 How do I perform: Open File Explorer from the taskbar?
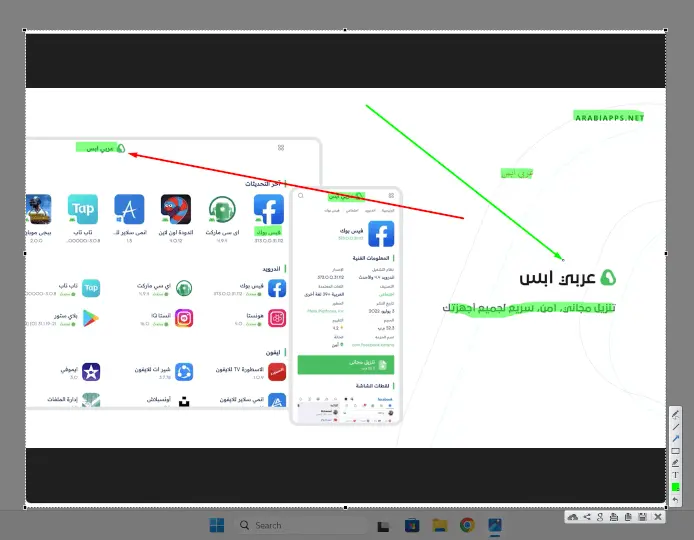pyautogui.click(x=439, y=525)
